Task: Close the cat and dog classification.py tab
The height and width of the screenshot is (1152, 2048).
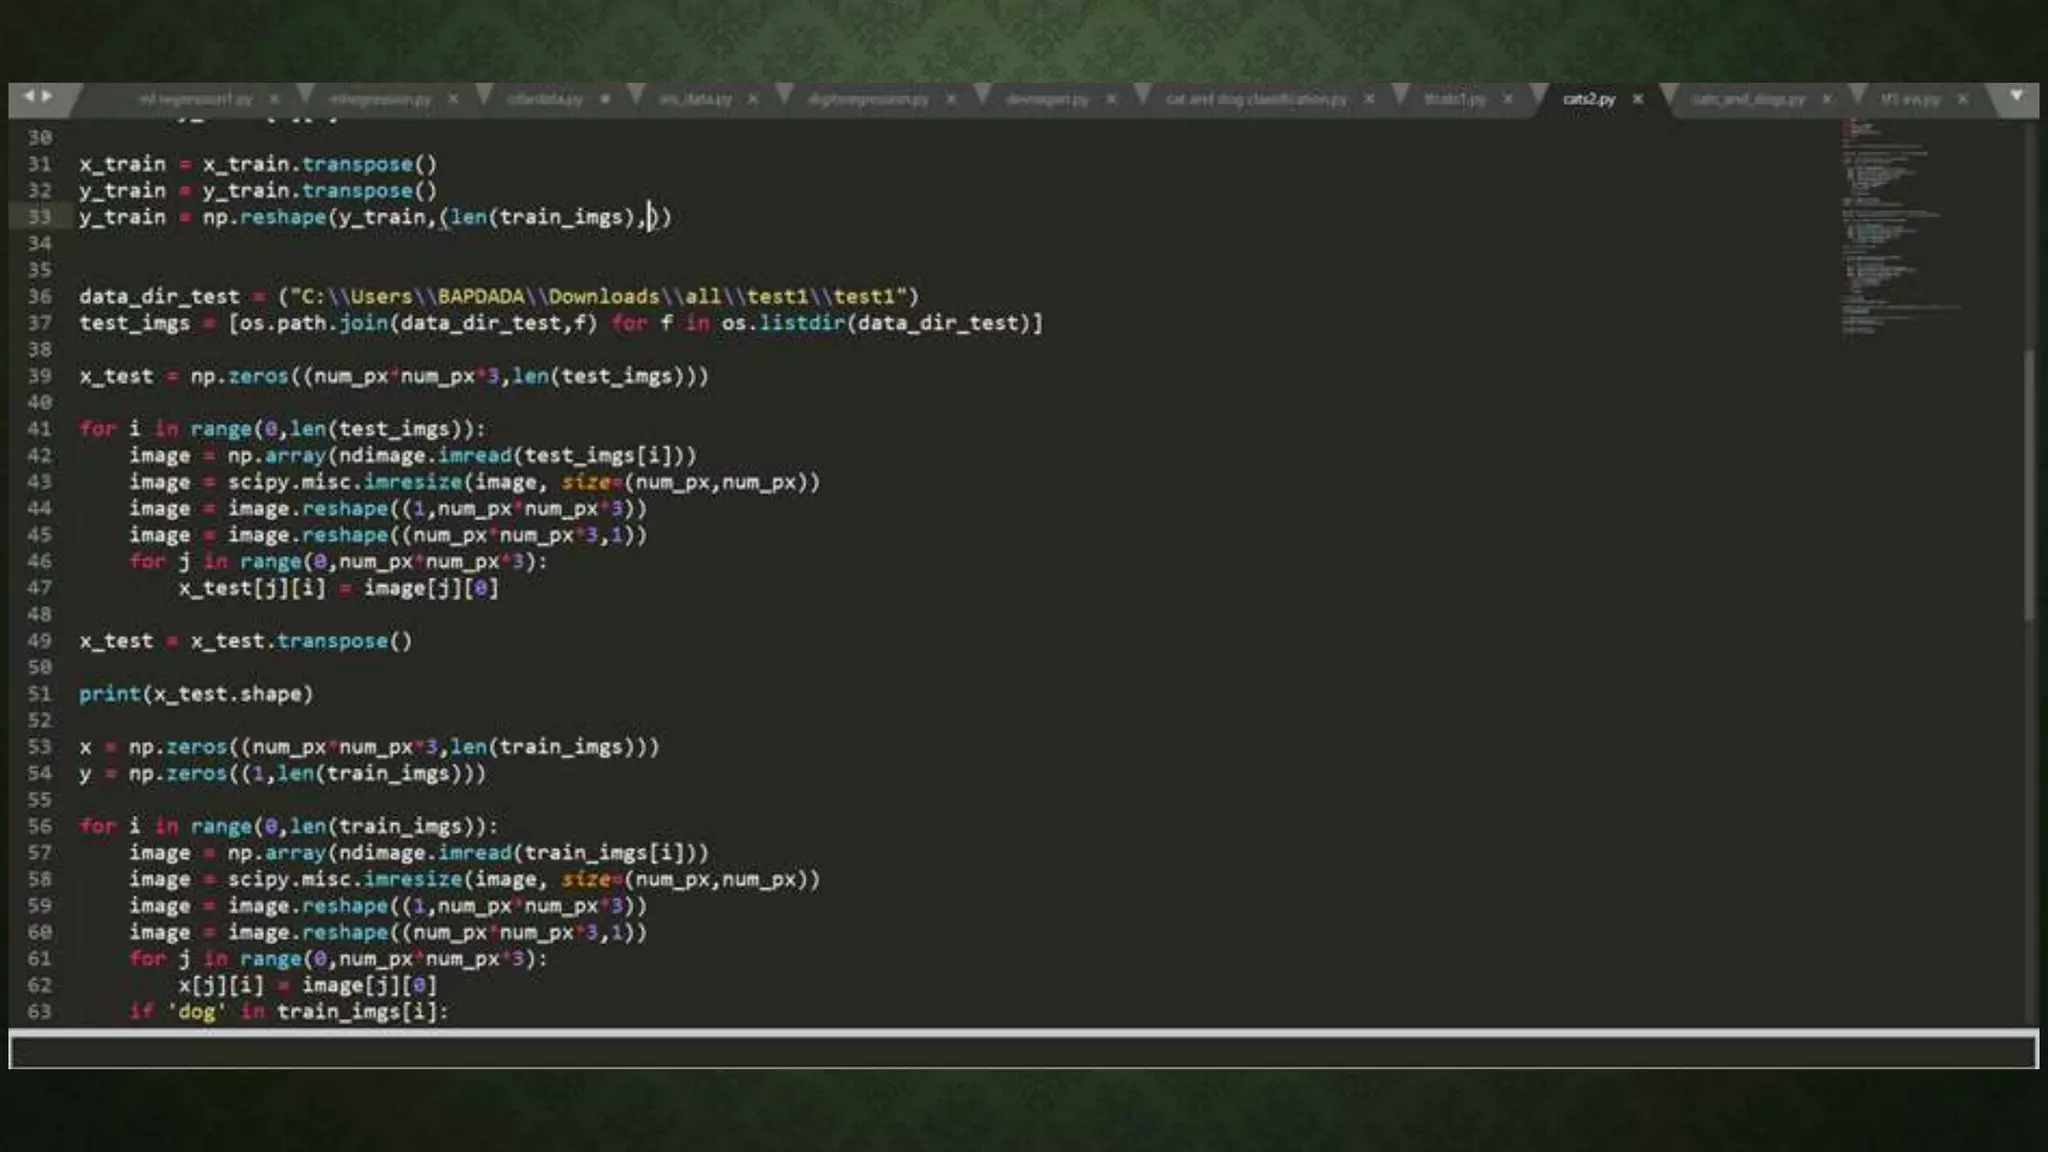Action: (1369, 99)
